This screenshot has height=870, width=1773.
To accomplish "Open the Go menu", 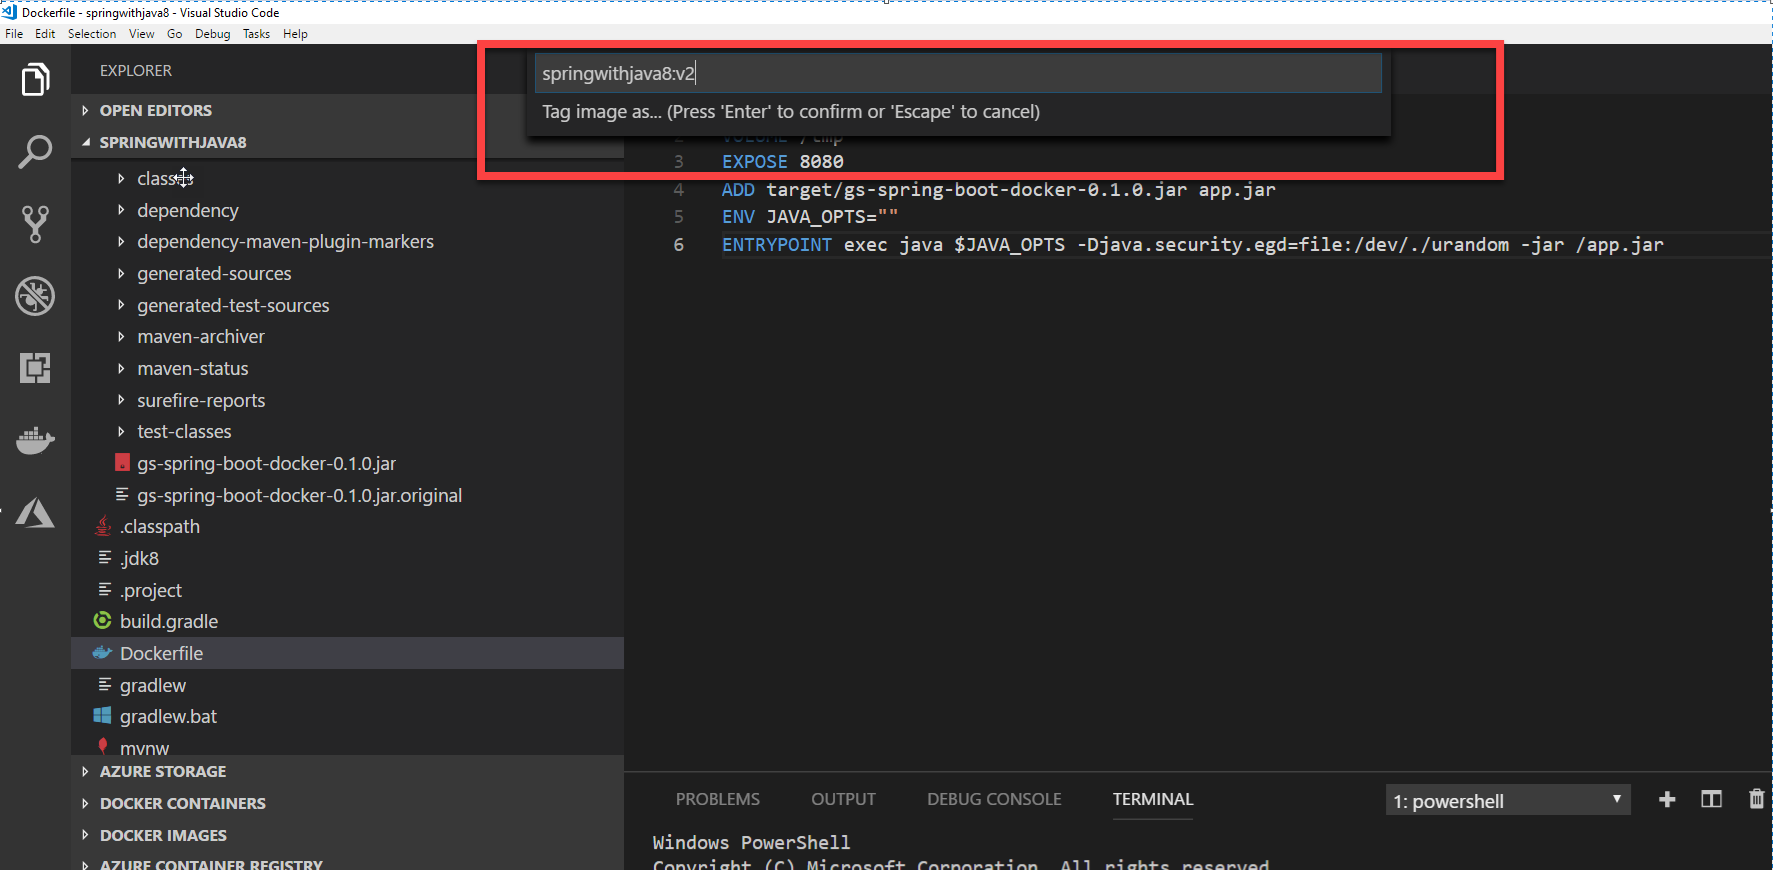I will pyautogui.click(x=175, y=34).
